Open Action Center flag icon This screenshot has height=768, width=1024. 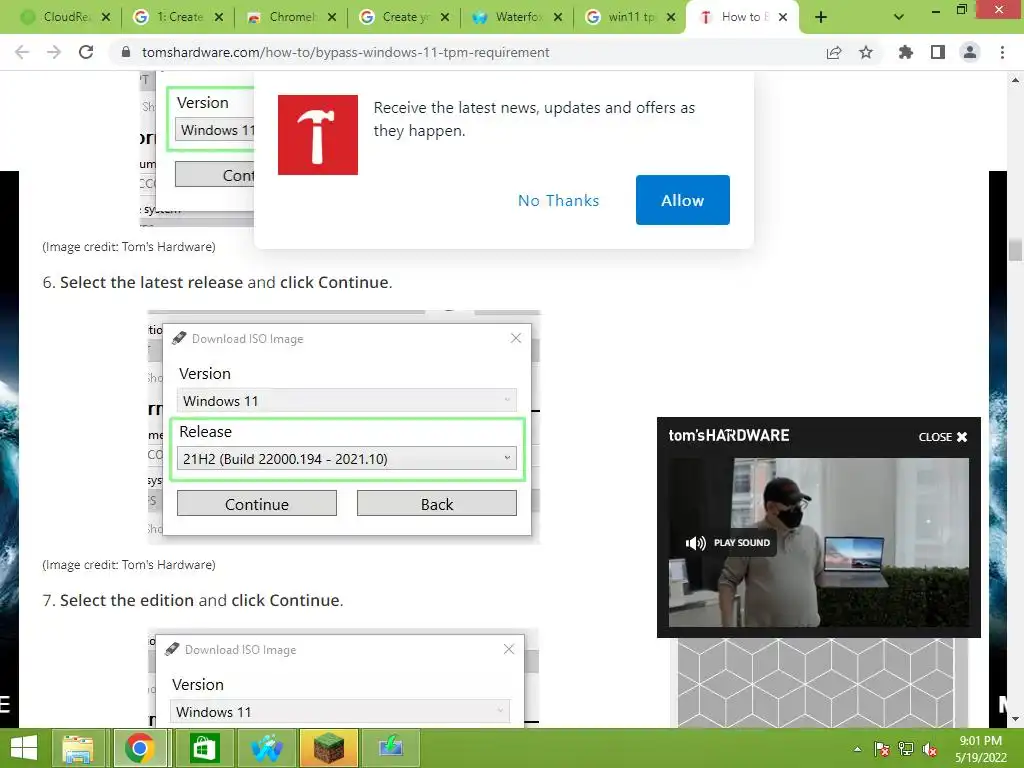click(882, 749)
